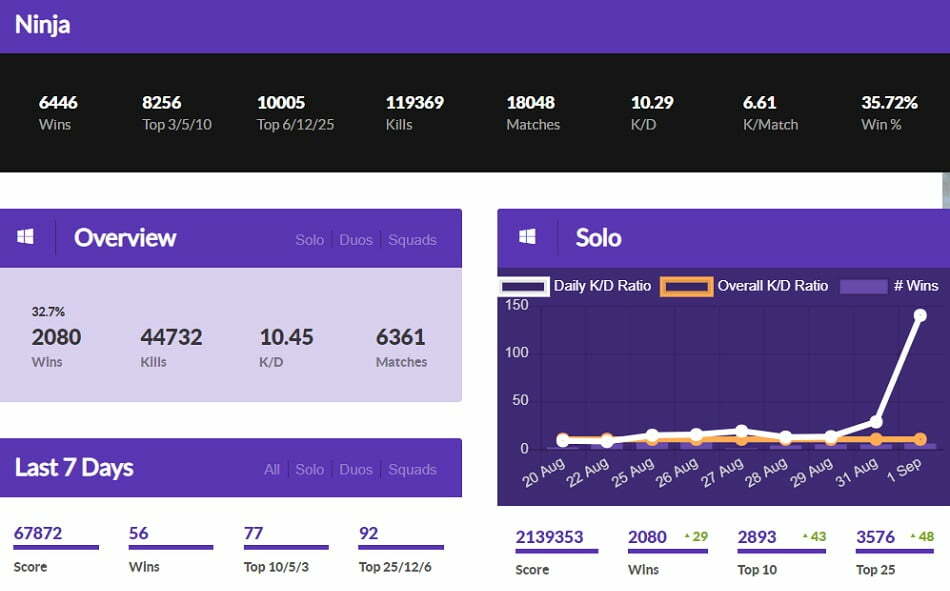Switch Overview panel to Duos tab
This screenshot has width=950, height=591.
click(x=356, y=240)
